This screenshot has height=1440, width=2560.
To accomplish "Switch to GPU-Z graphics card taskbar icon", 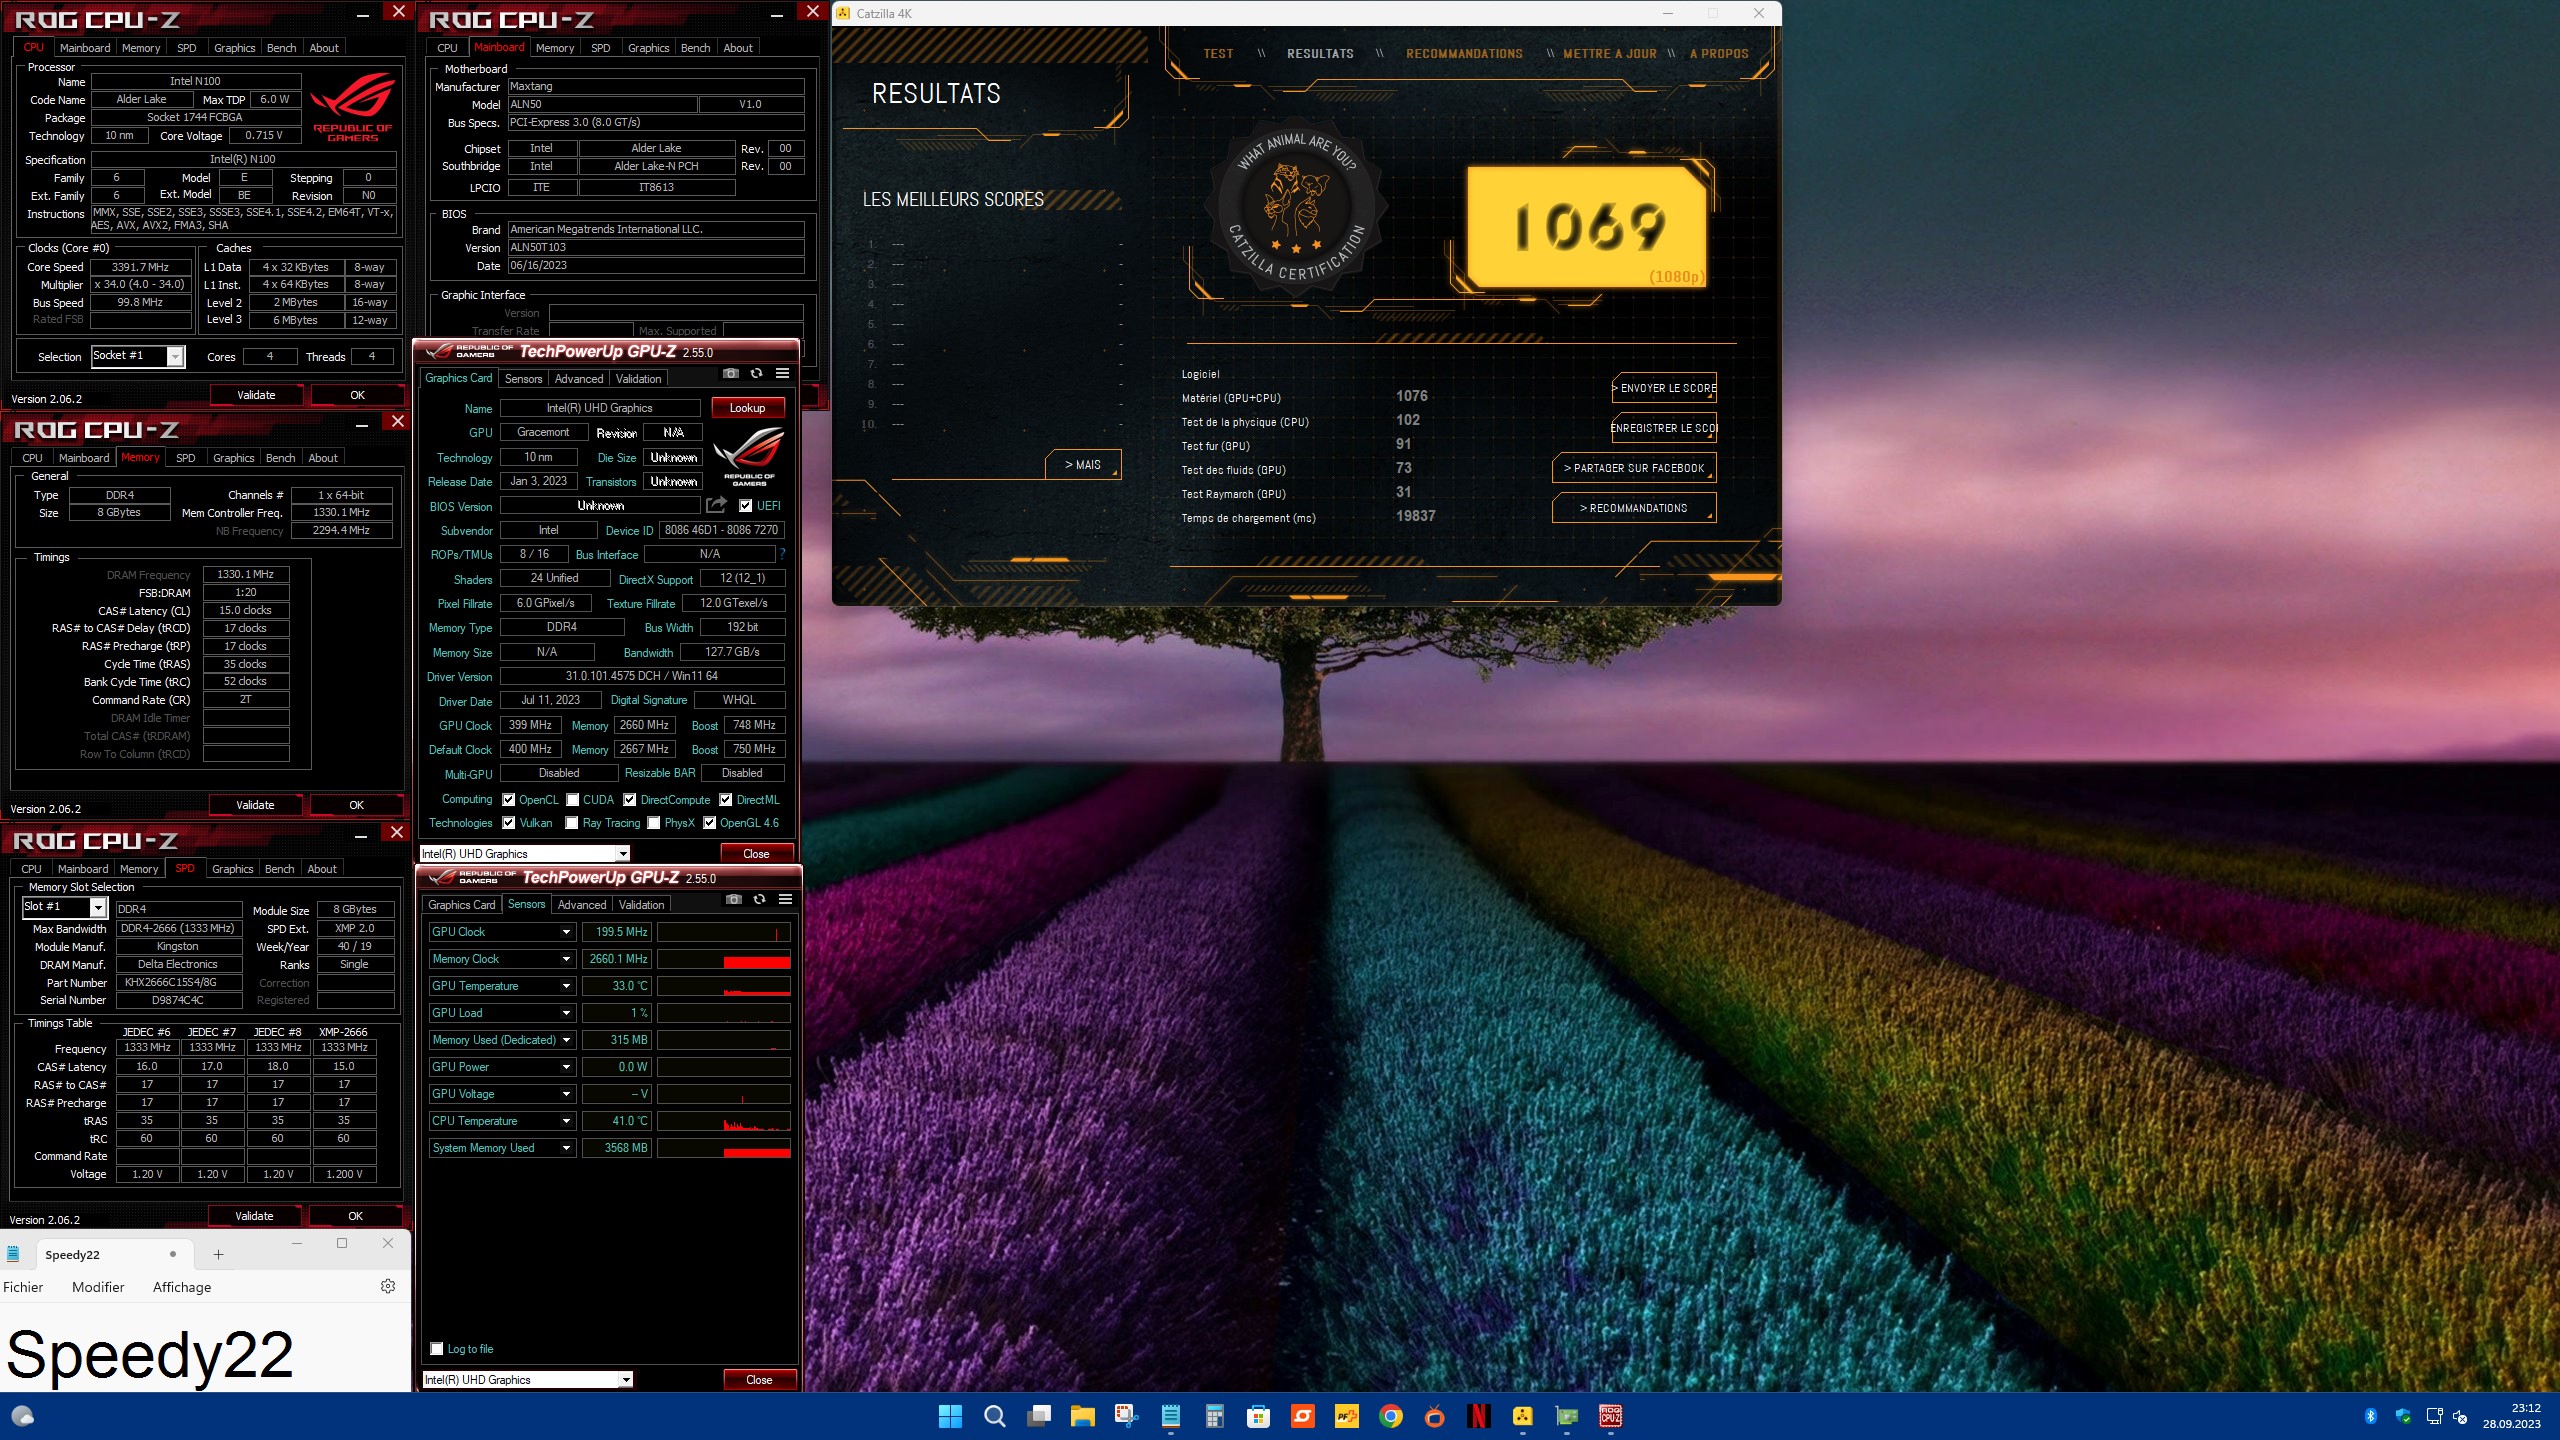I will click(x=1567, y=1416).
